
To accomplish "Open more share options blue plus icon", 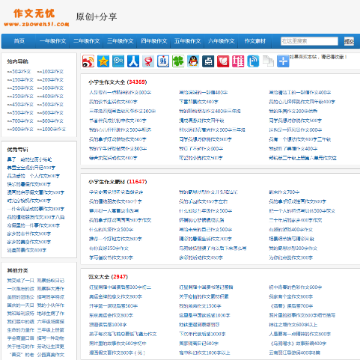I will 283,61.
